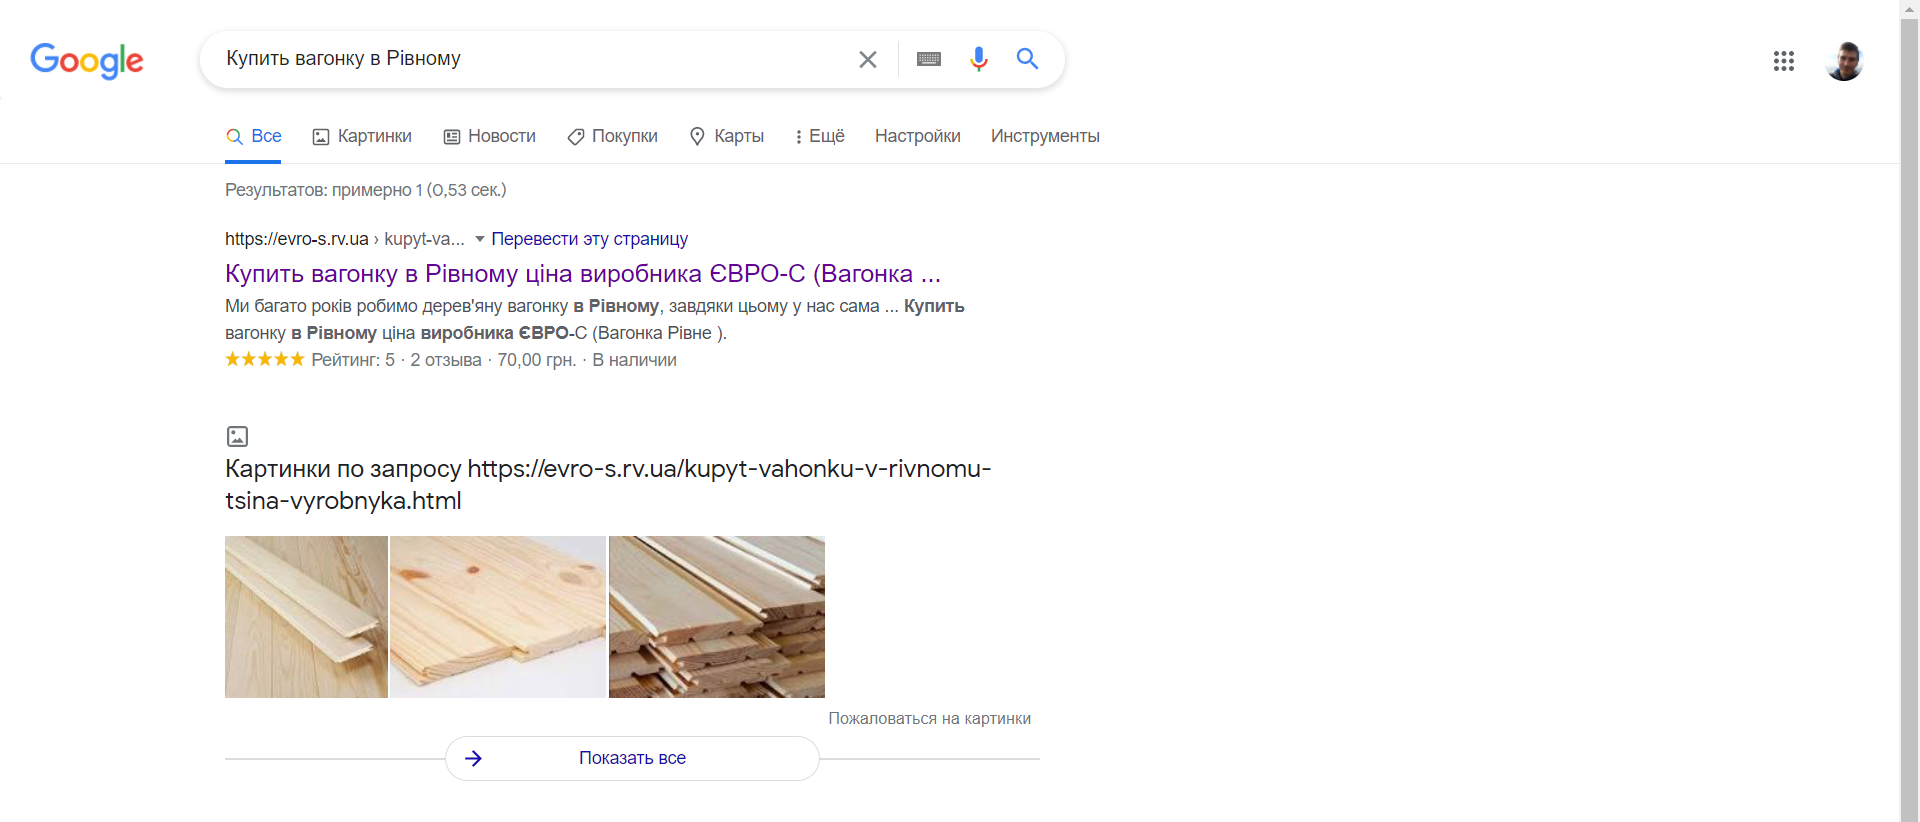The image size is (1920, 822).
Task: Expand the Ещё menu
Action: tap(819, 136)
